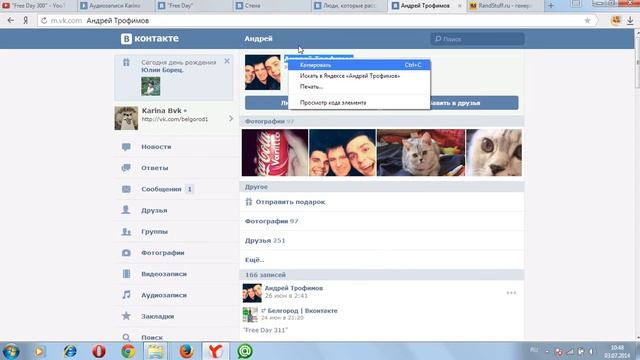Open Yandex Browser in the taskbar
Screen dimensions: 640x360
tap(215, 351)
